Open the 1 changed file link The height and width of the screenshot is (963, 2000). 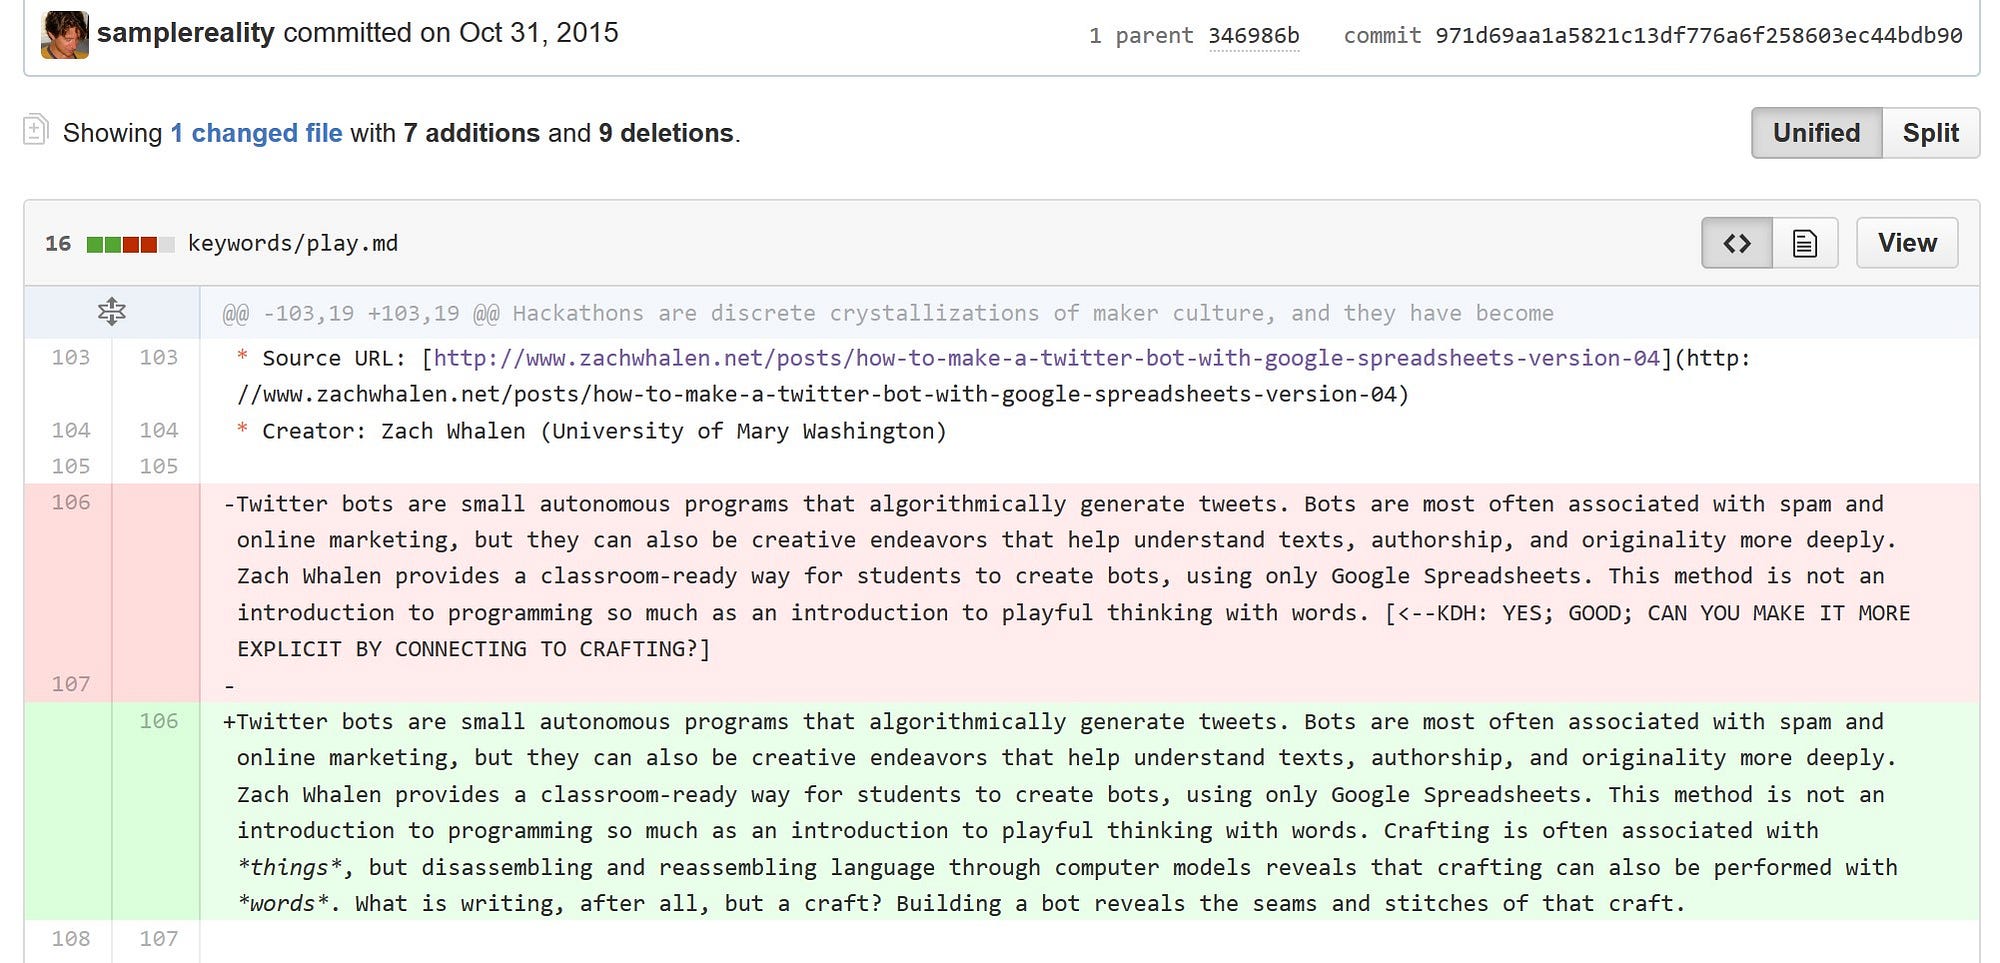[256, 133]
